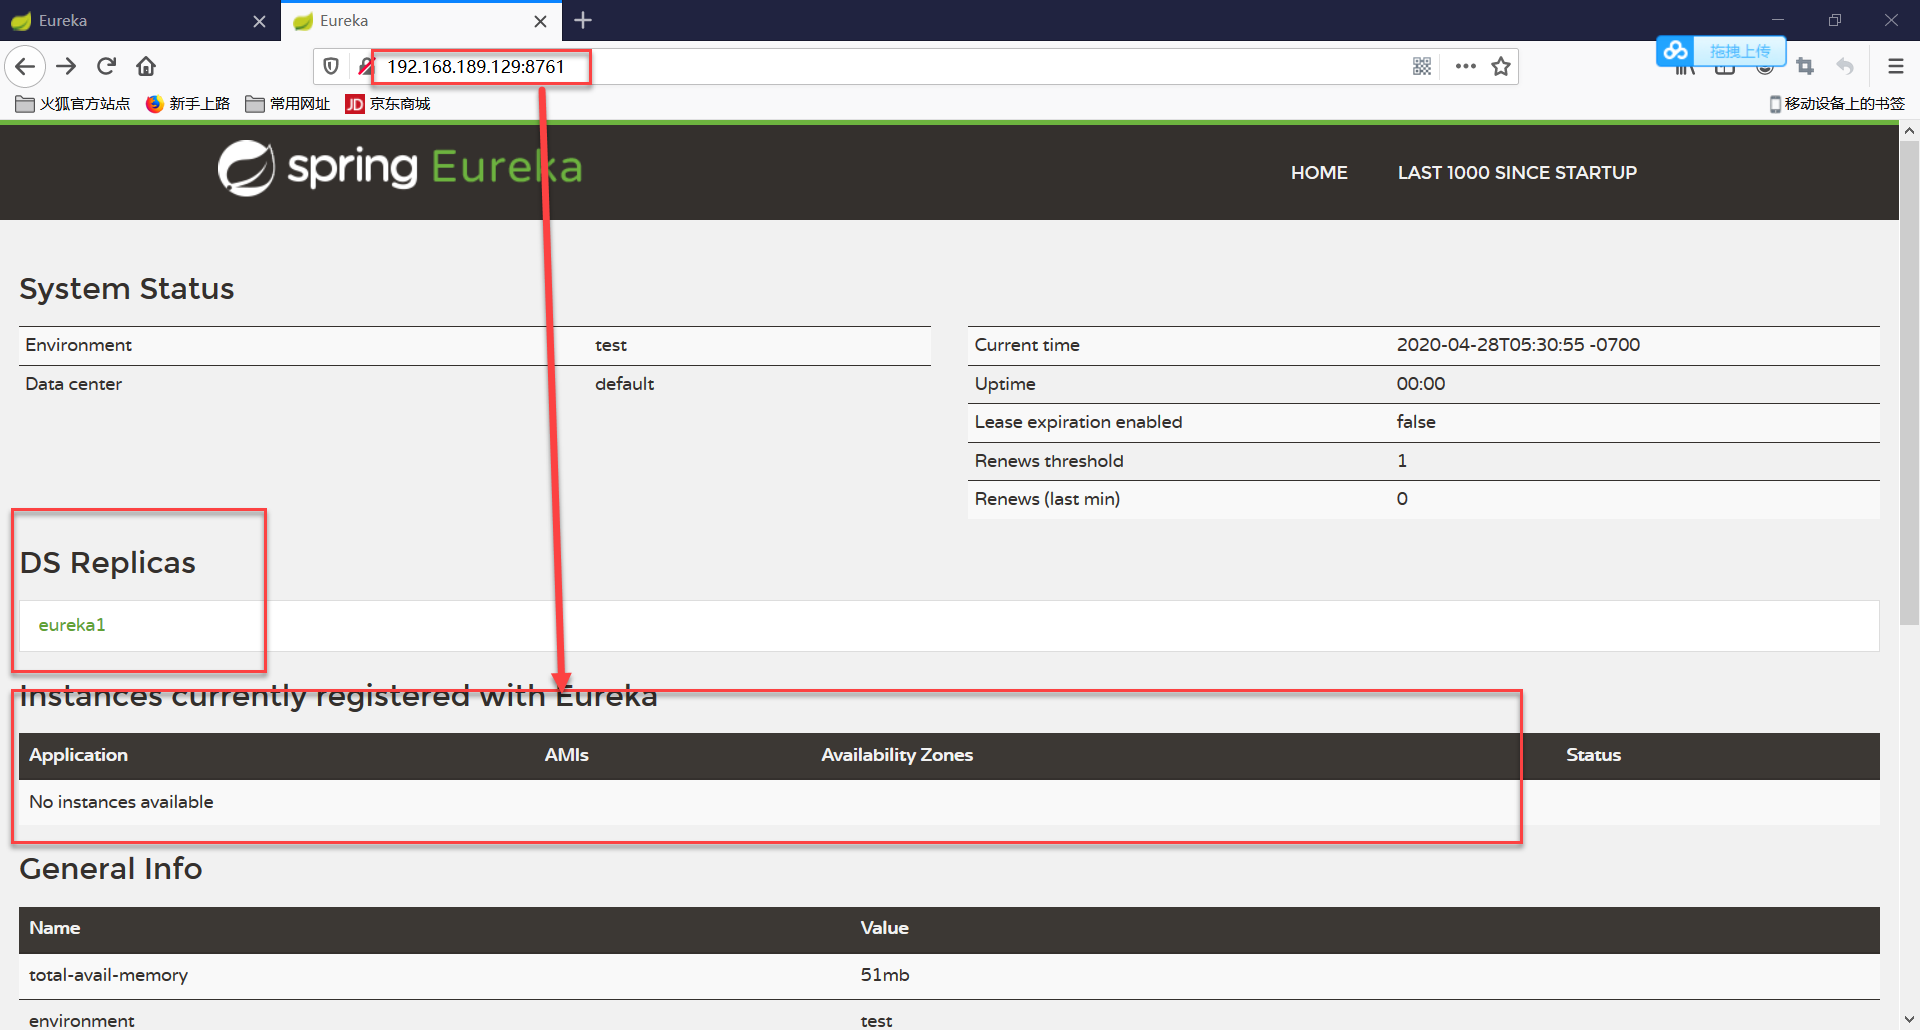
Task: Click the Spring Eureka logo
Action: tap(400, 167)
